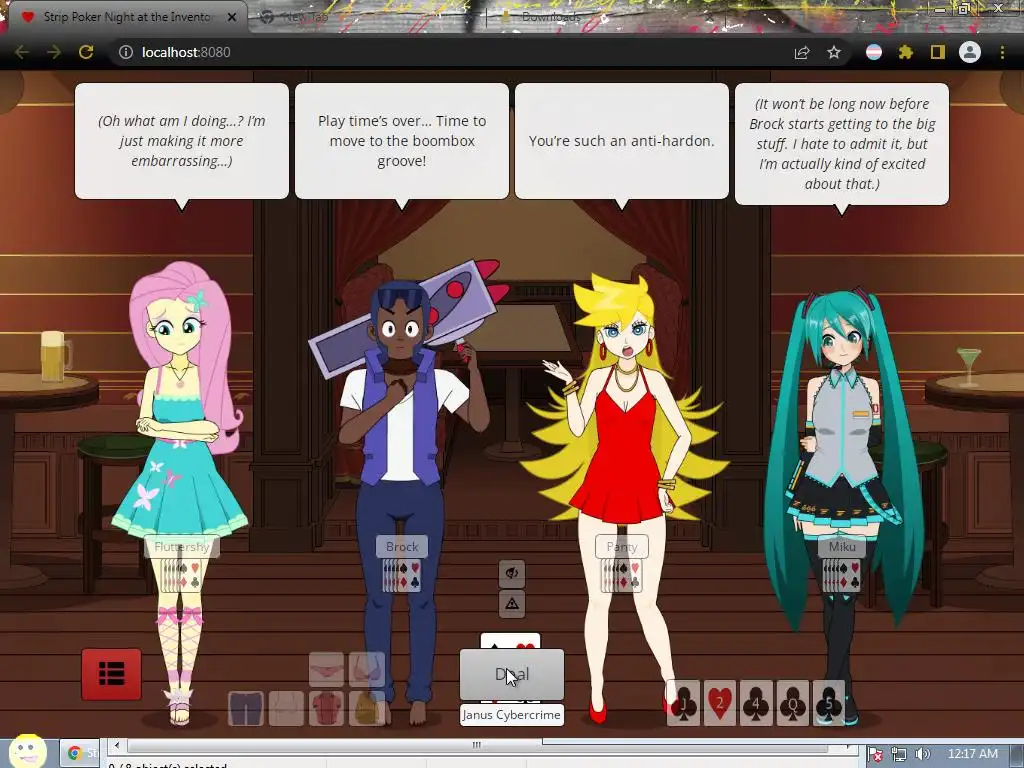Click the Chrome taskbar item
Image resolution: width=1024 pixels, height=768 pixels.
(x=82, y=753)
